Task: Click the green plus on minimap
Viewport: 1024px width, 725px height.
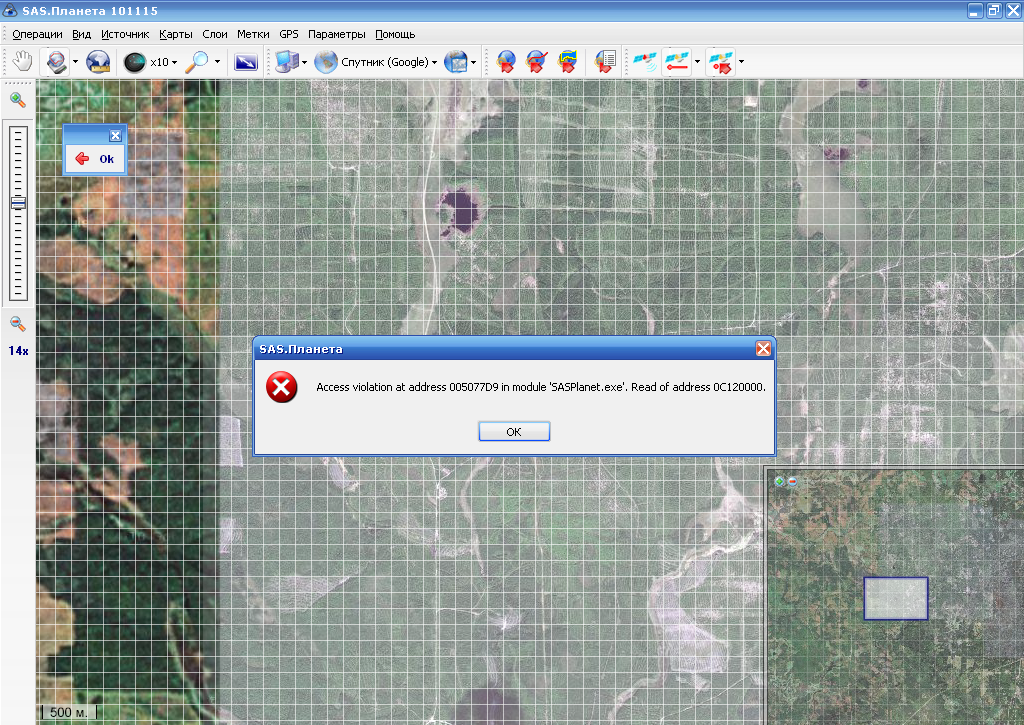Action: pyautogui.click(x=779, y=482)
